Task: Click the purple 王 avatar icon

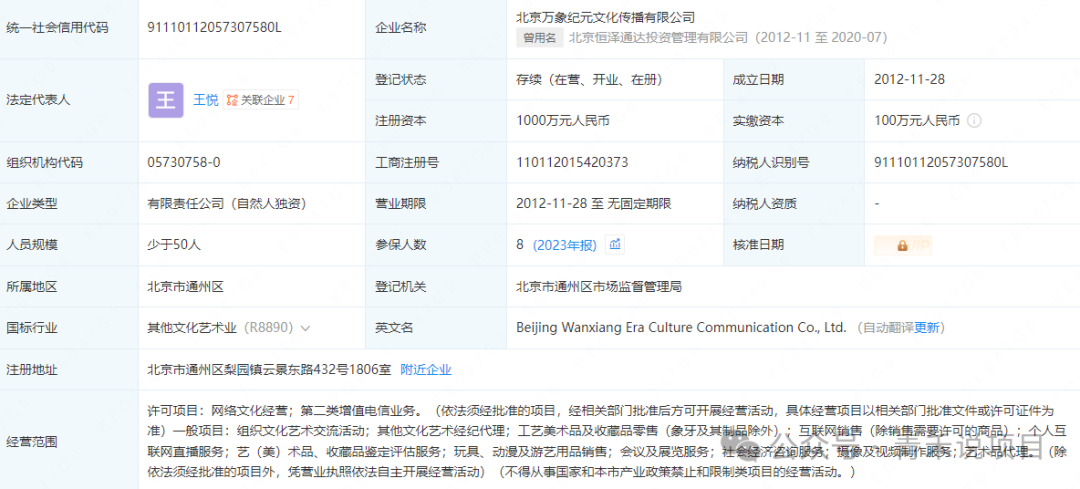Action: coord(165,101)
